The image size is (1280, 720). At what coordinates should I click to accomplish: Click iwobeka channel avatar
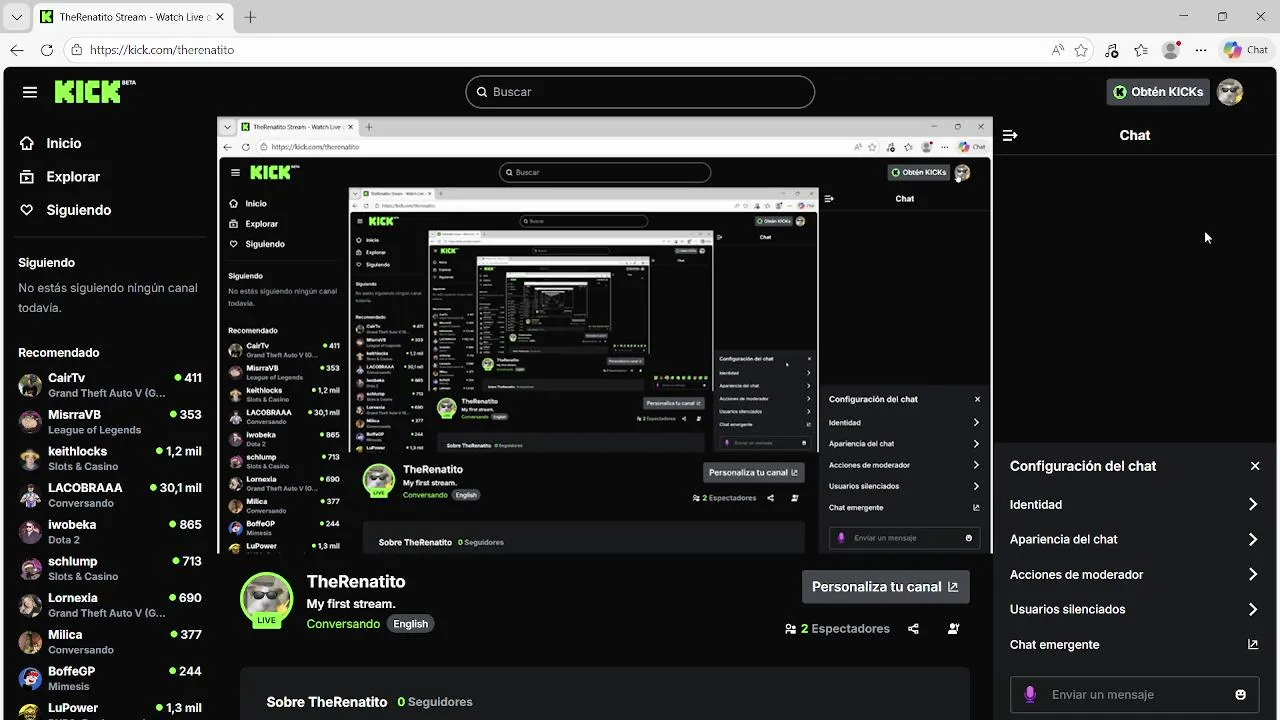click(x=30, y=532)
